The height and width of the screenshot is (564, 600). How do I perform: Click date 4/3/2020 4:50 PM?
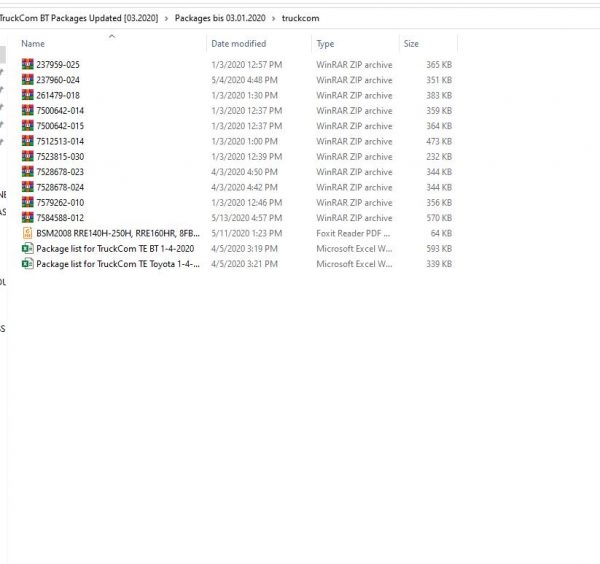(x=245, y=172)
